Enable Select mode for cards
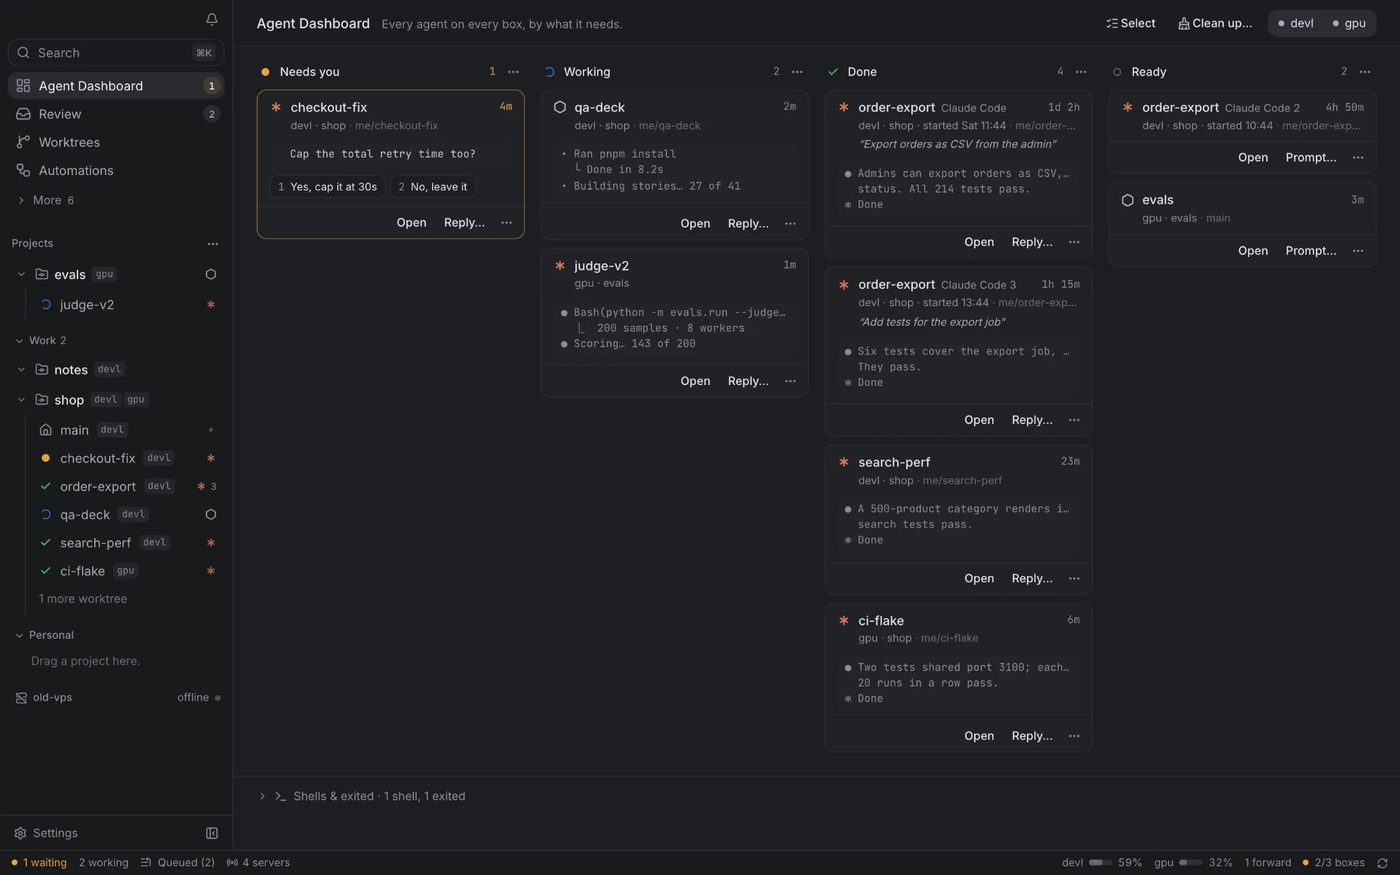The height and width of the screenshot is (875, 1400). (1131, 23)
